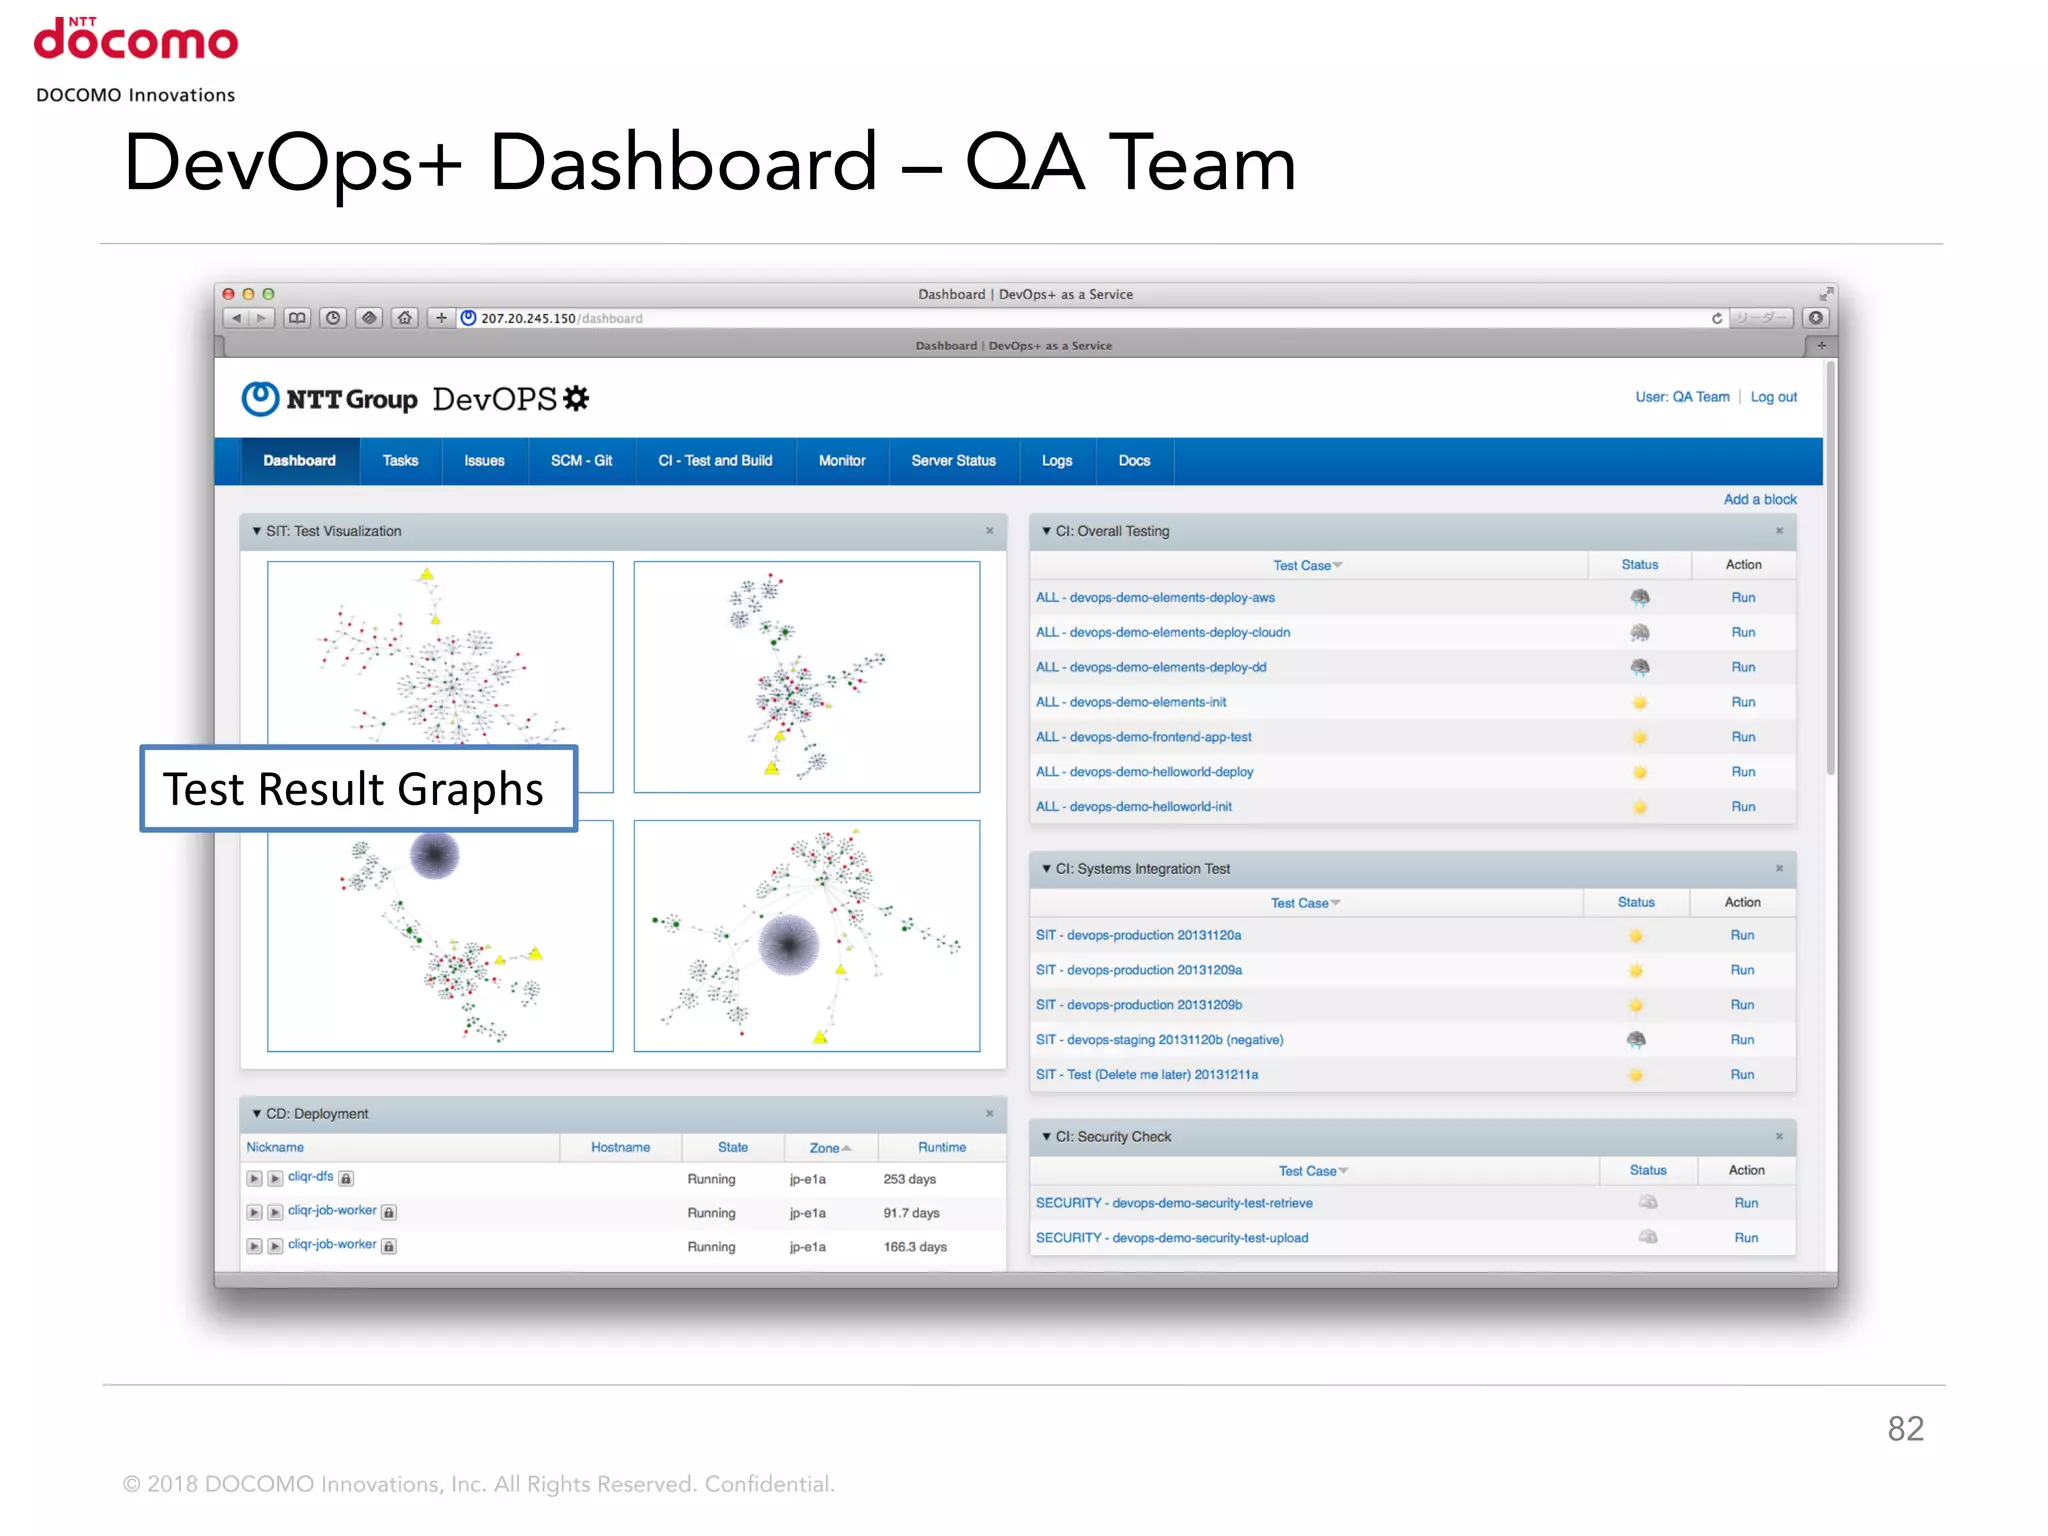Open SIT - Test (Delete me later) 20131211a
Image resolution: width=2048 pixels, height=1536 pixels.
coord(1147,1075)
